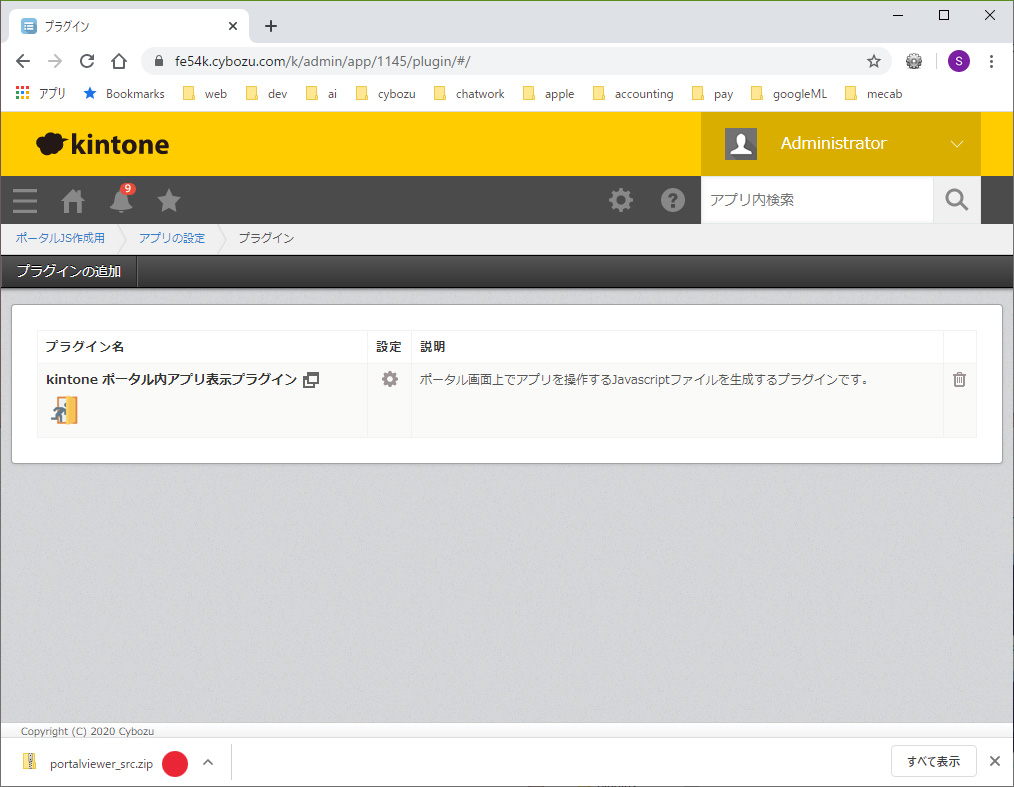
Task: Click the プラグインの追加 button
Action: [69, 271]
